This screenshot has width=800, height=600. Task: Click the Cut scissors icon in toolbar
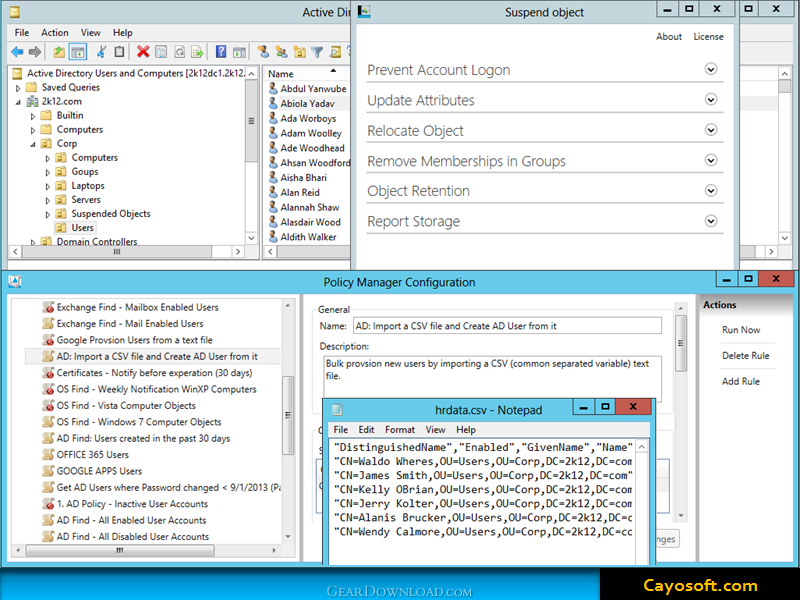[102, 52]
